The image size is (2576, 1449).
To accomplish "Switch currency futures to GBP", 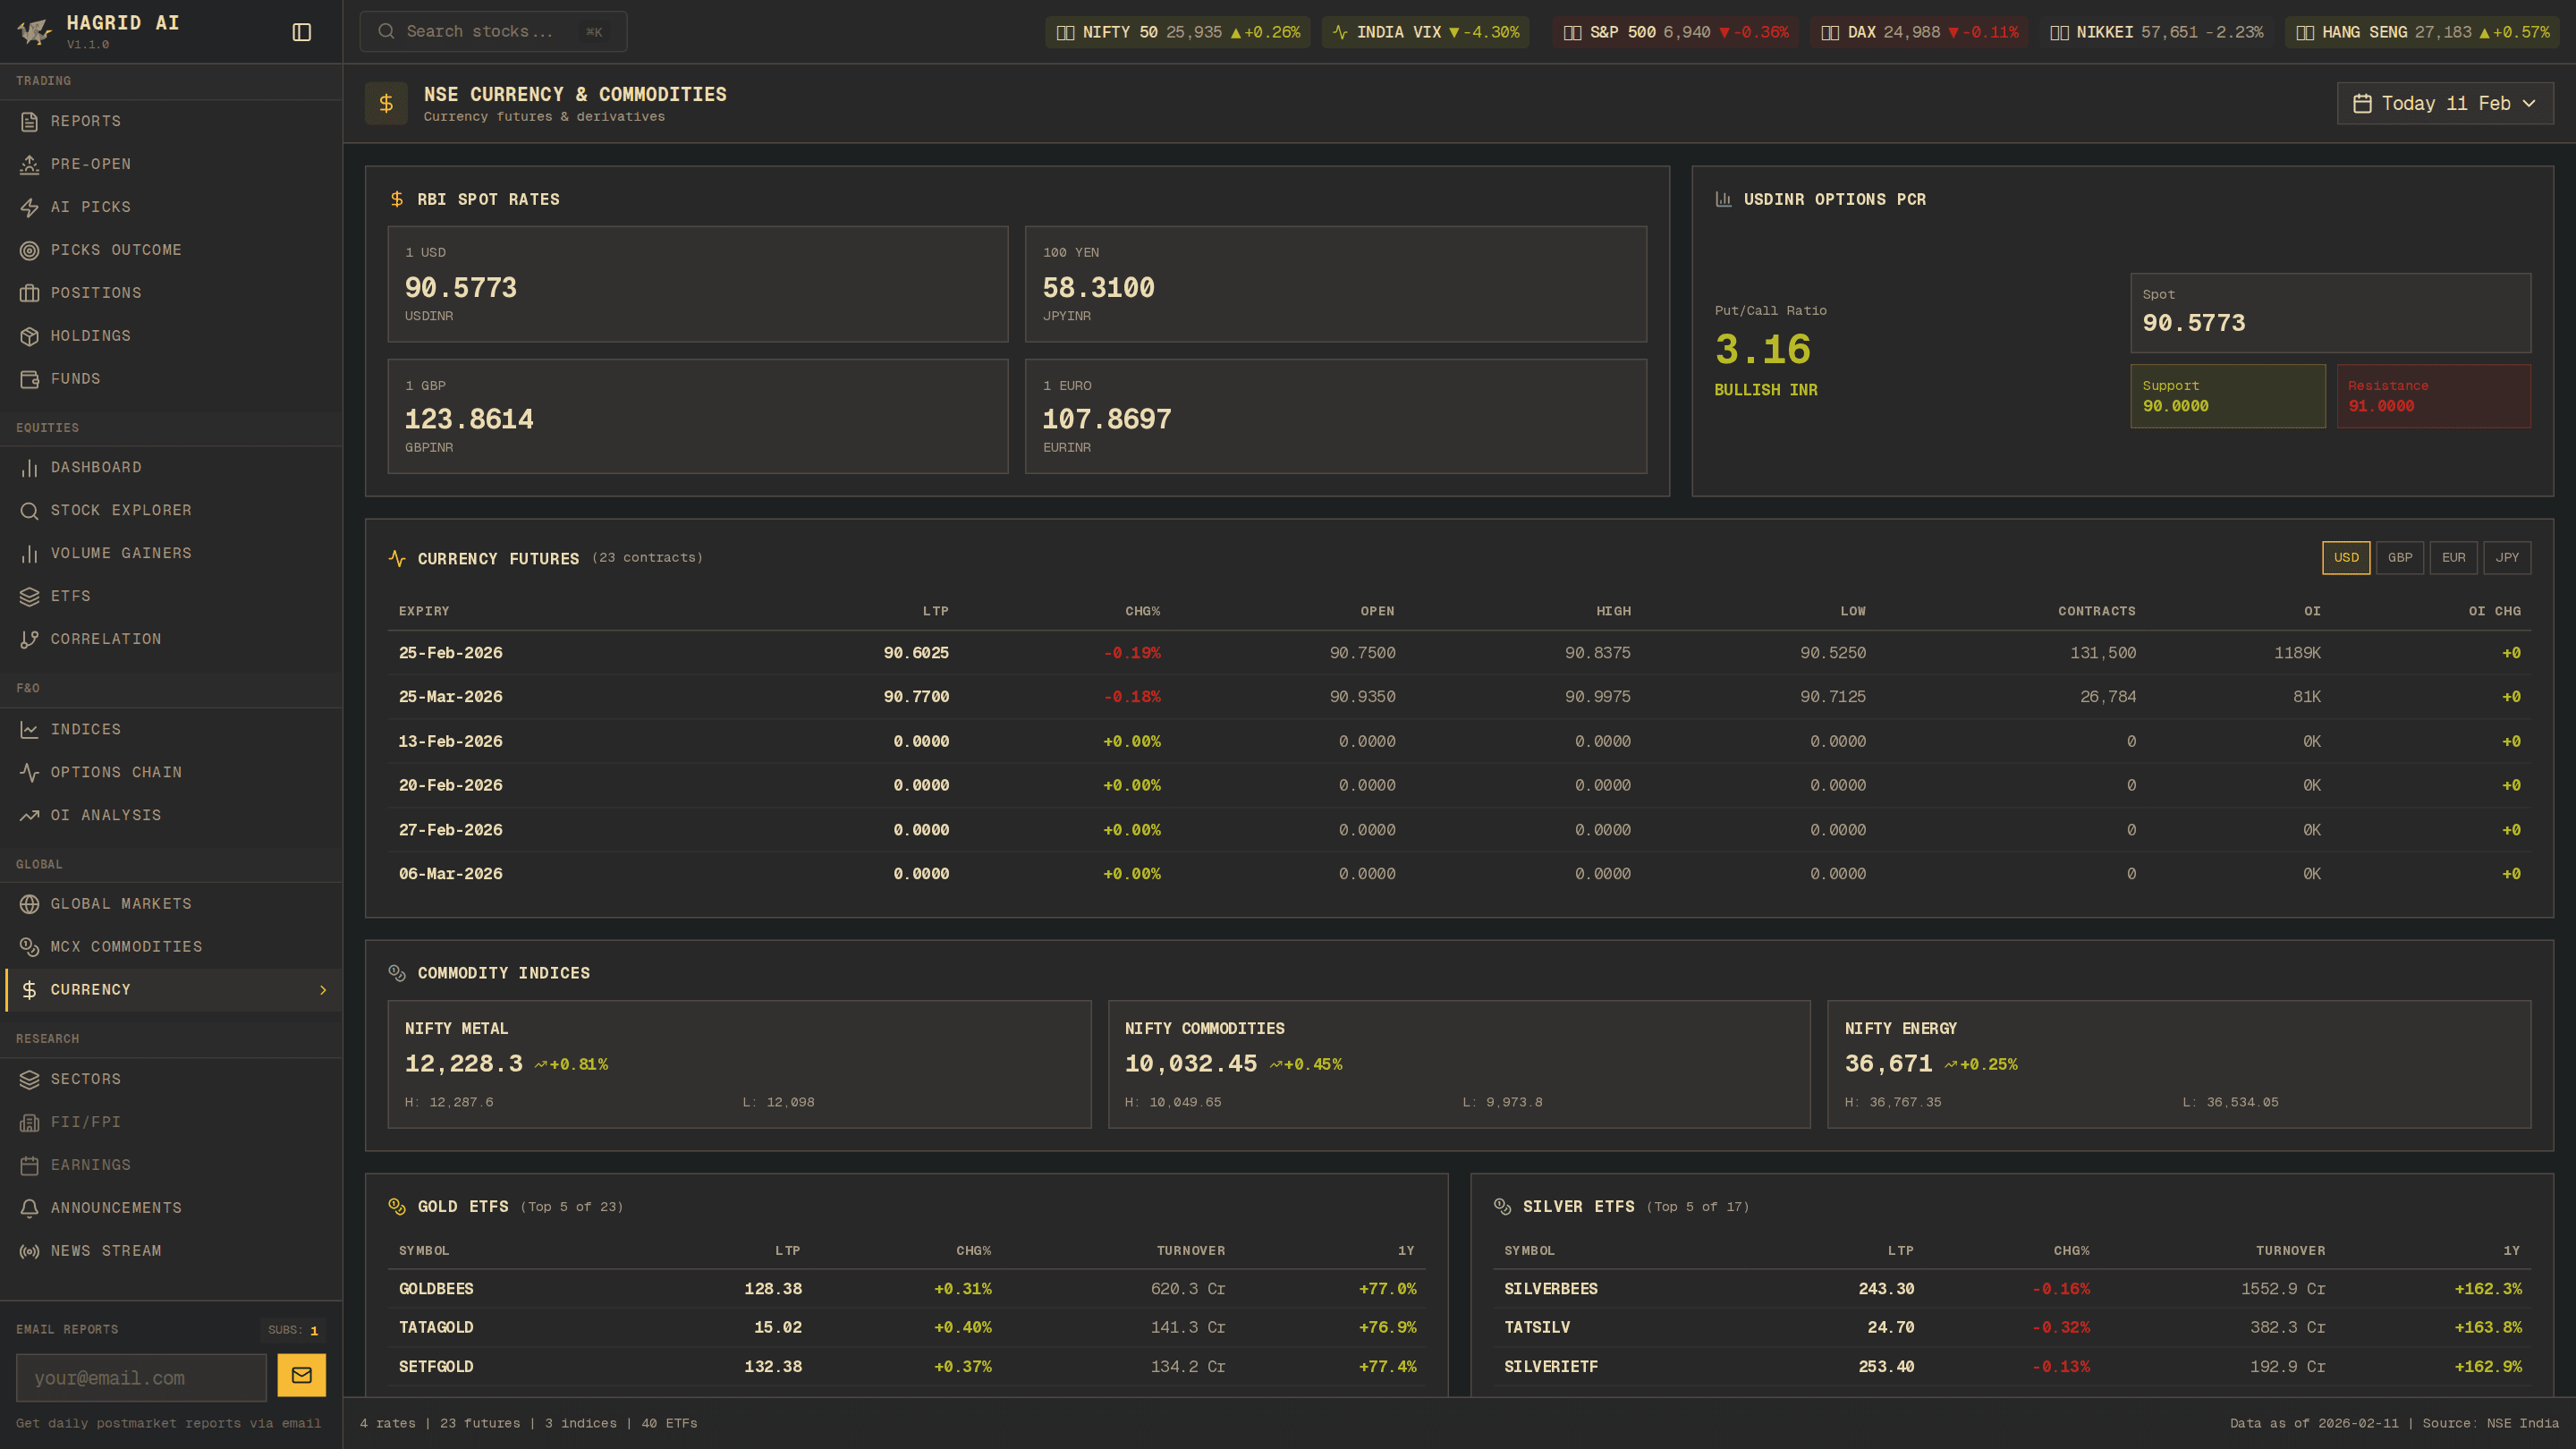I will pos(2399,558).
